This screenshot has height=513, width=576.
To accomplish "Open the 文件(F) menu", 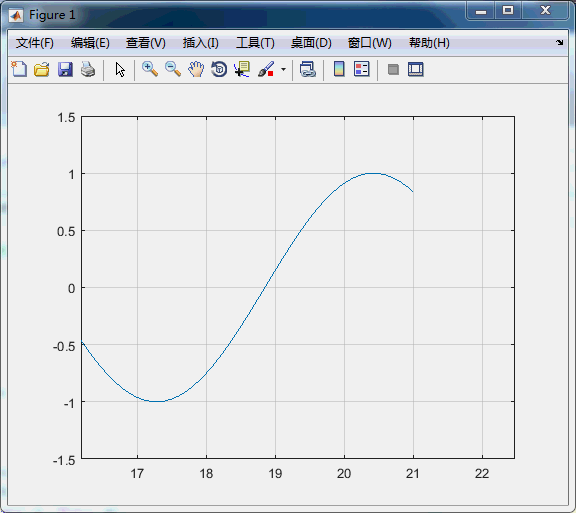I will (35, 43).
